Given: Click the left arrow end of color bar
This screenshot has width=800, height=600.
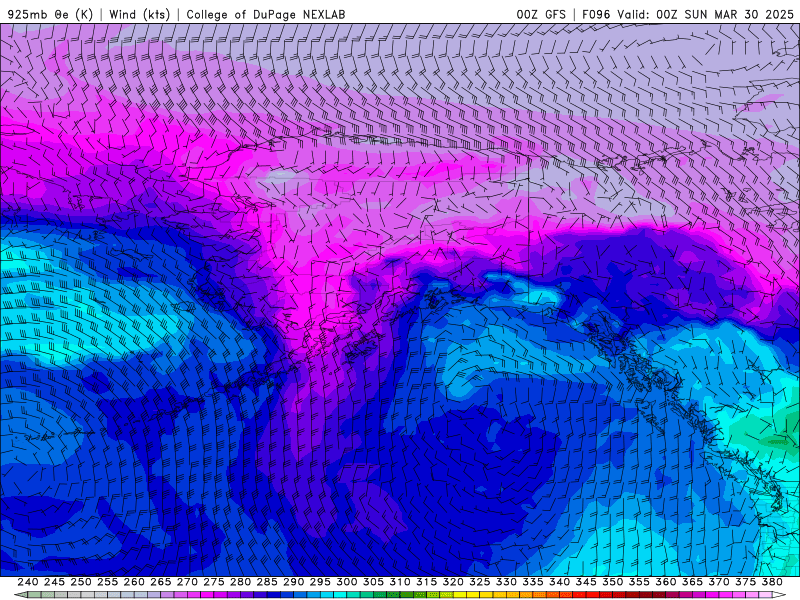Looking at the screenshot, I should (x=21, y=595).
